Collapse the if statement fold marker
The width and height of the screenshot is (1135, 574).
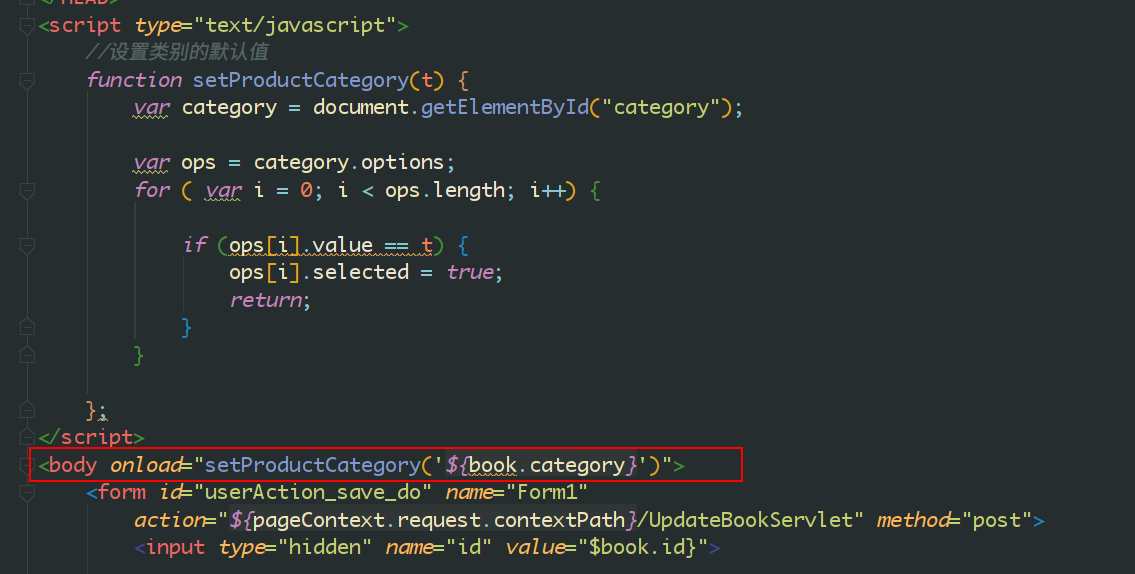(x=27, y=246)
